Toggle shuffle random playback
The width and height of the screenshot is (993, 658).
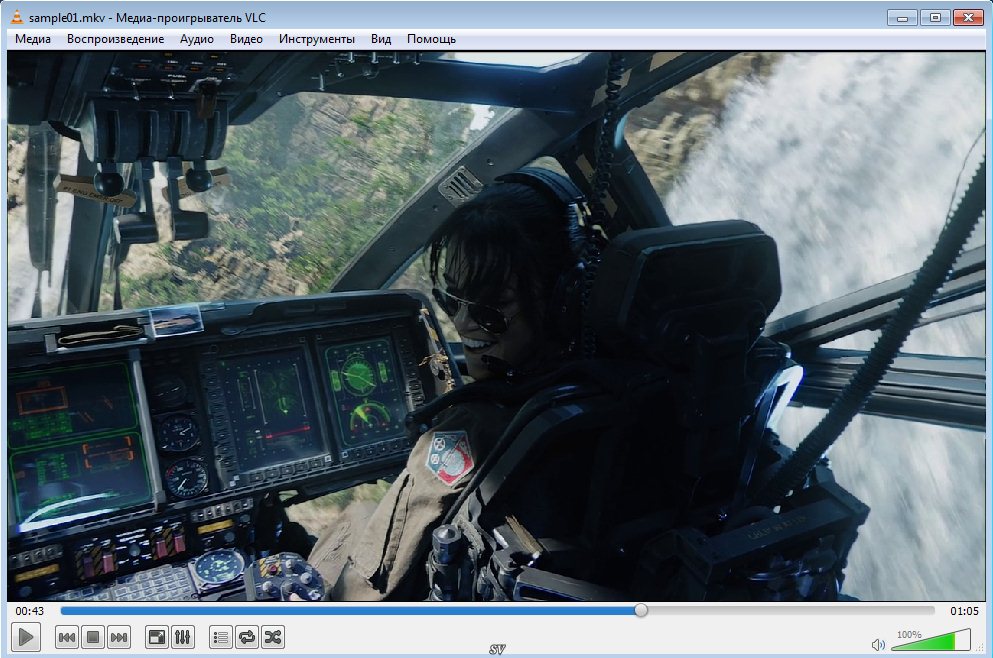point(273,637)
